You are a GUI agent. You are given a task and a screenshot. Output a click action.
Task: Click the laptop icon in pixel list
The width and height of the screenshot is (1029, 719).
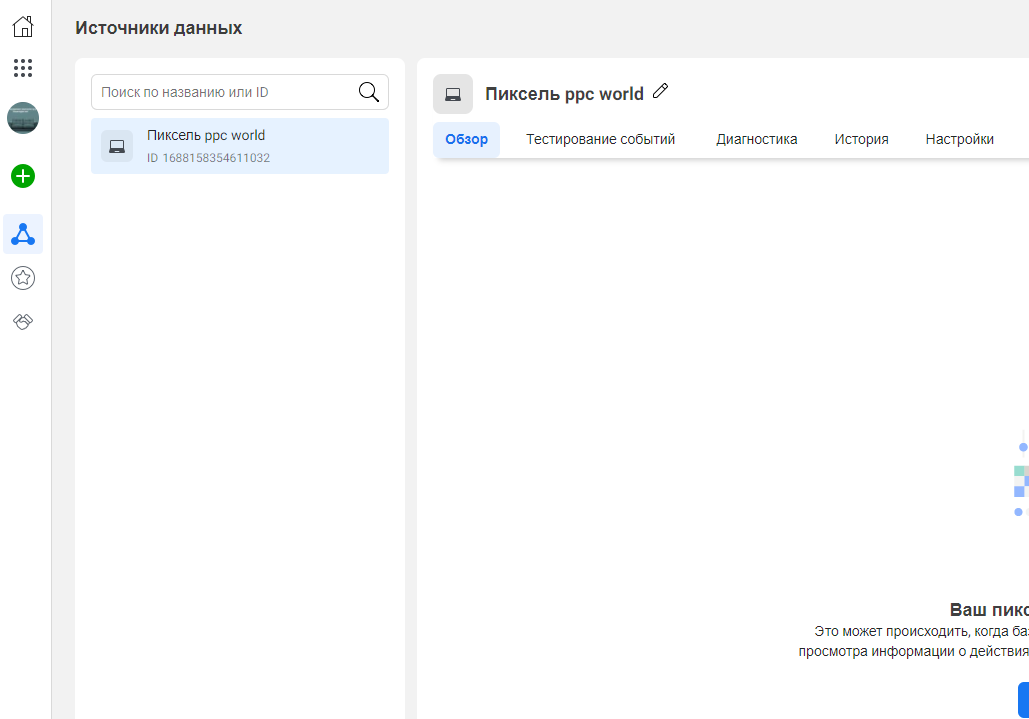coord(117,146)
